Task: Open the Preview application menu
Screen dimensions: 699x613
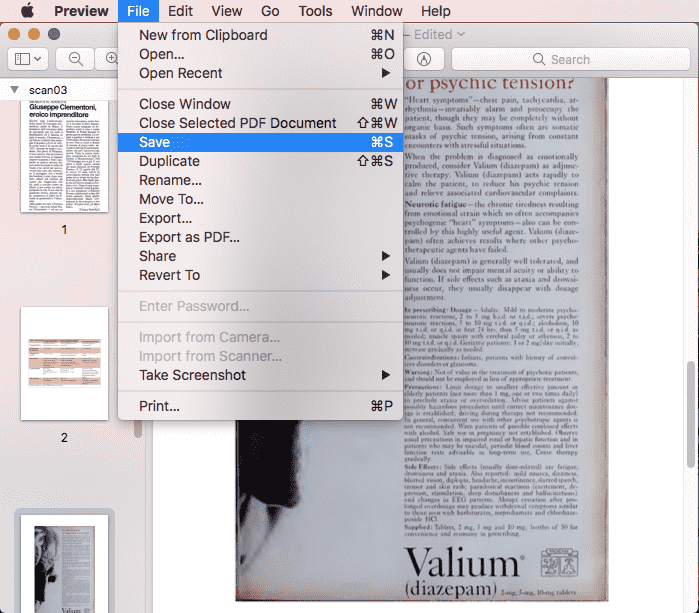Action: coord(81,11)
